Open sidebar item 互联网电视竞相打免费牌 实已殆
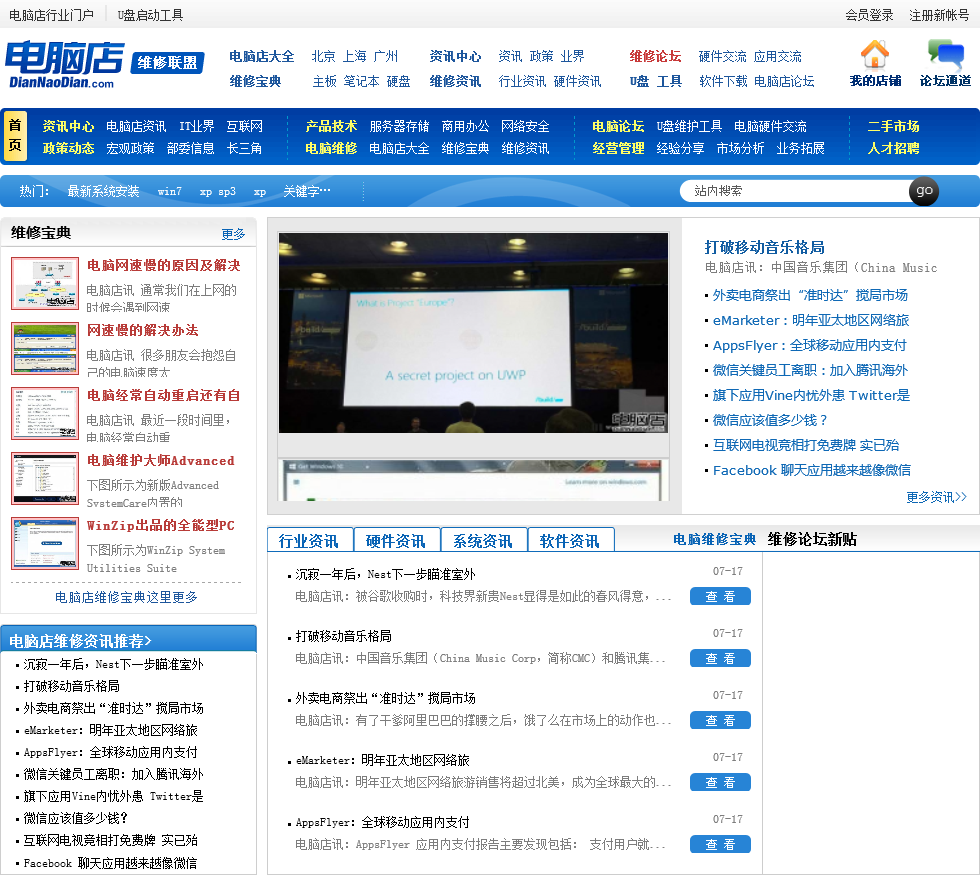This screenshot has width=980, height=891. click(111, 840)
